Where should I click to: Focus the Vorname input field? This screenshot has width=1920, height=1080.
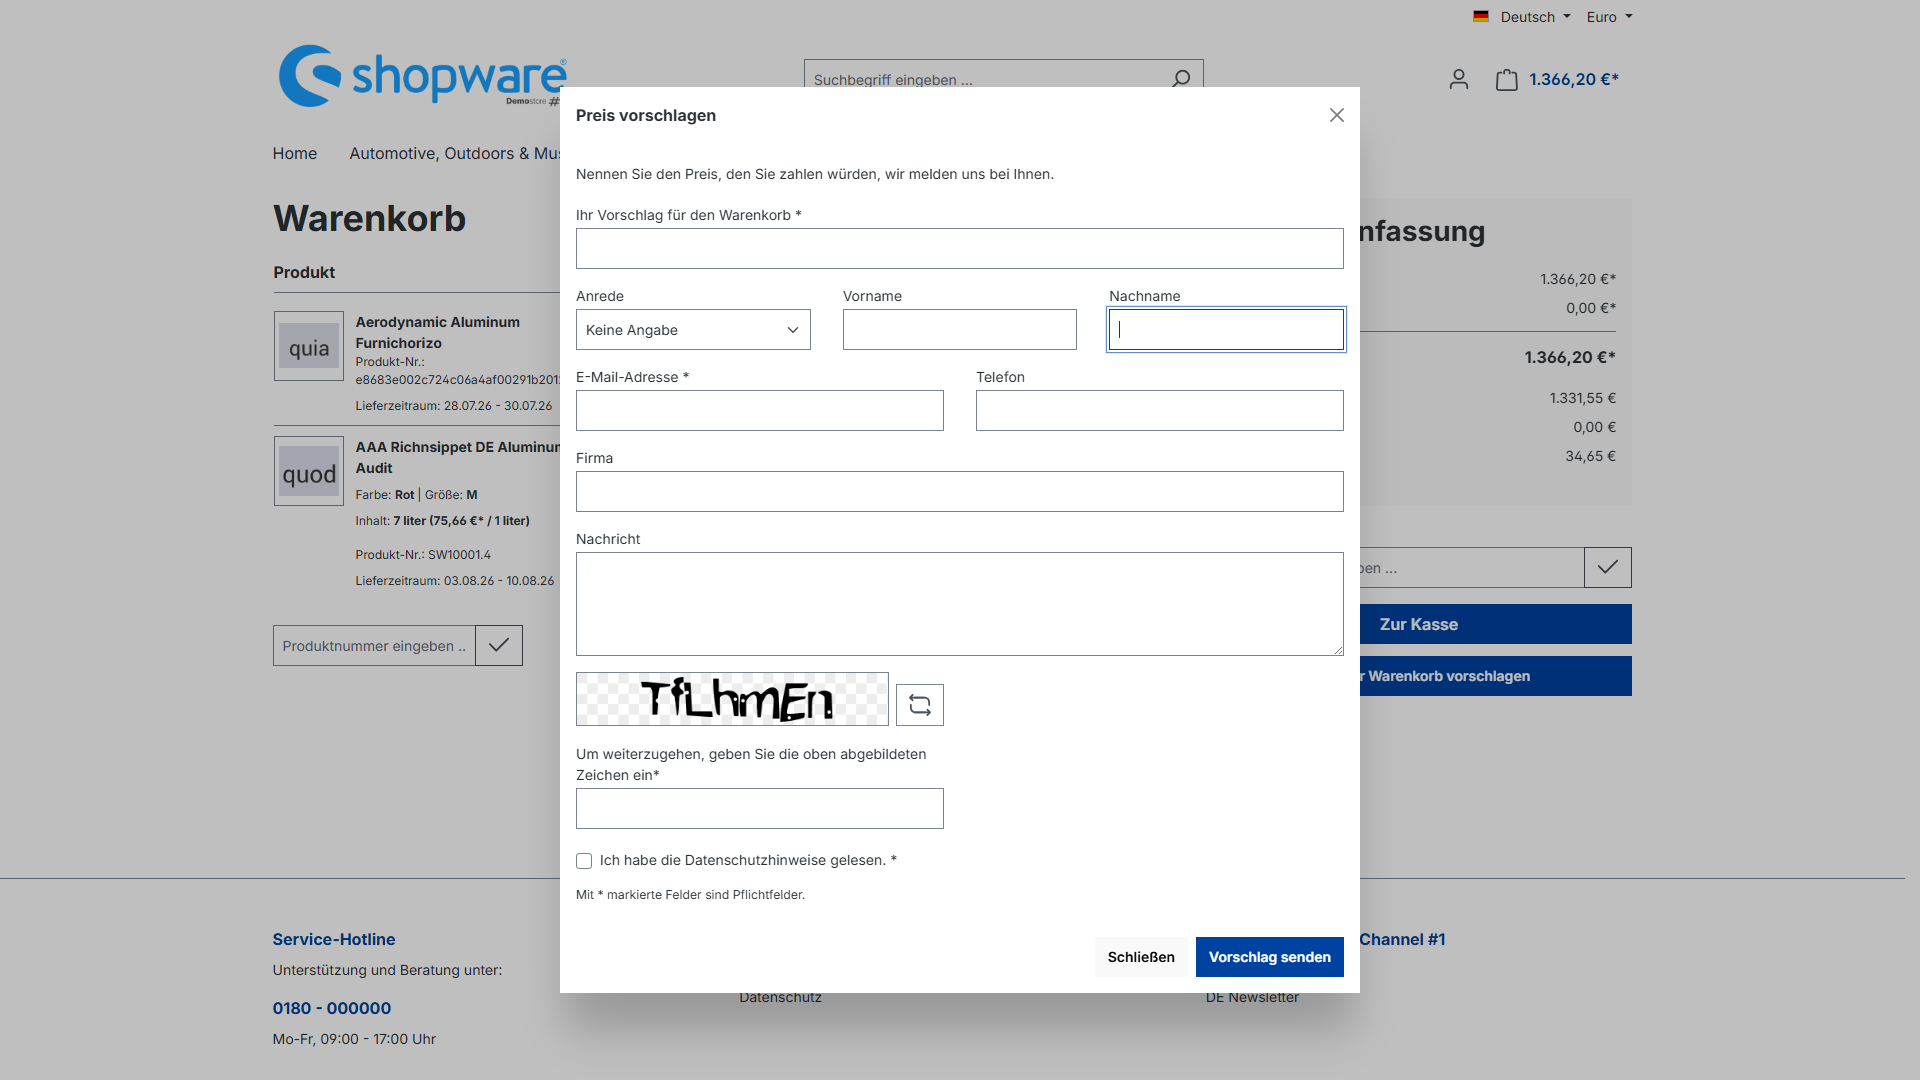(x=960, y=330)
